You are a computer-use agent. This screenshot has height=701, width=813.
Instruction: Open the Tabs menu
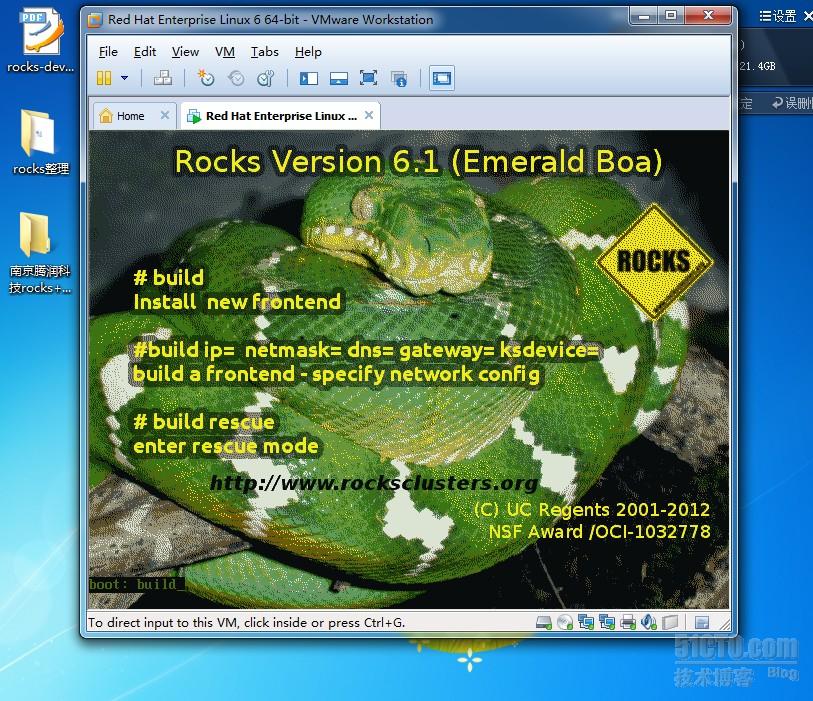264,52
